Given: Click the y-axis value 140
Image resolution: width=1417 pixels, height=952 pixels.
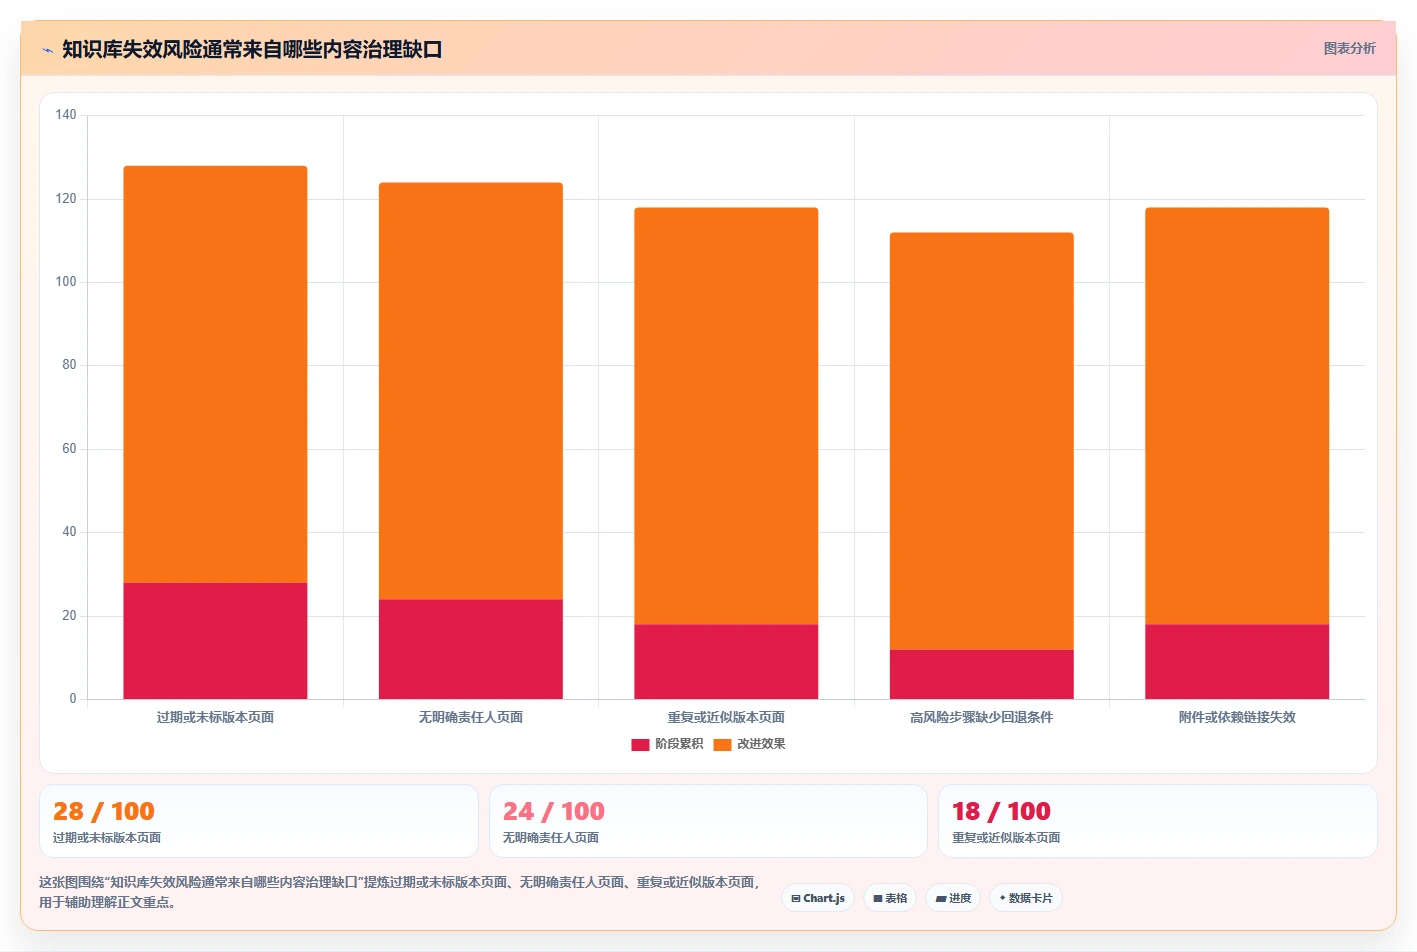Looking at the screenshot, I should pos(66,115).
